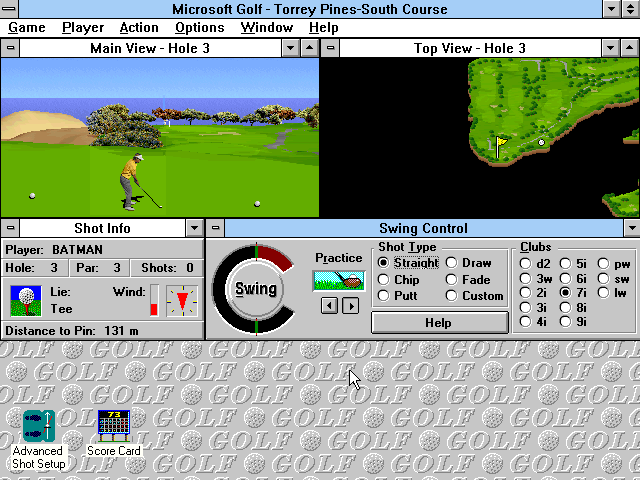Viewport: 640px width, 480px height.
Task: Open the Player menu
Action: (83, 27)
